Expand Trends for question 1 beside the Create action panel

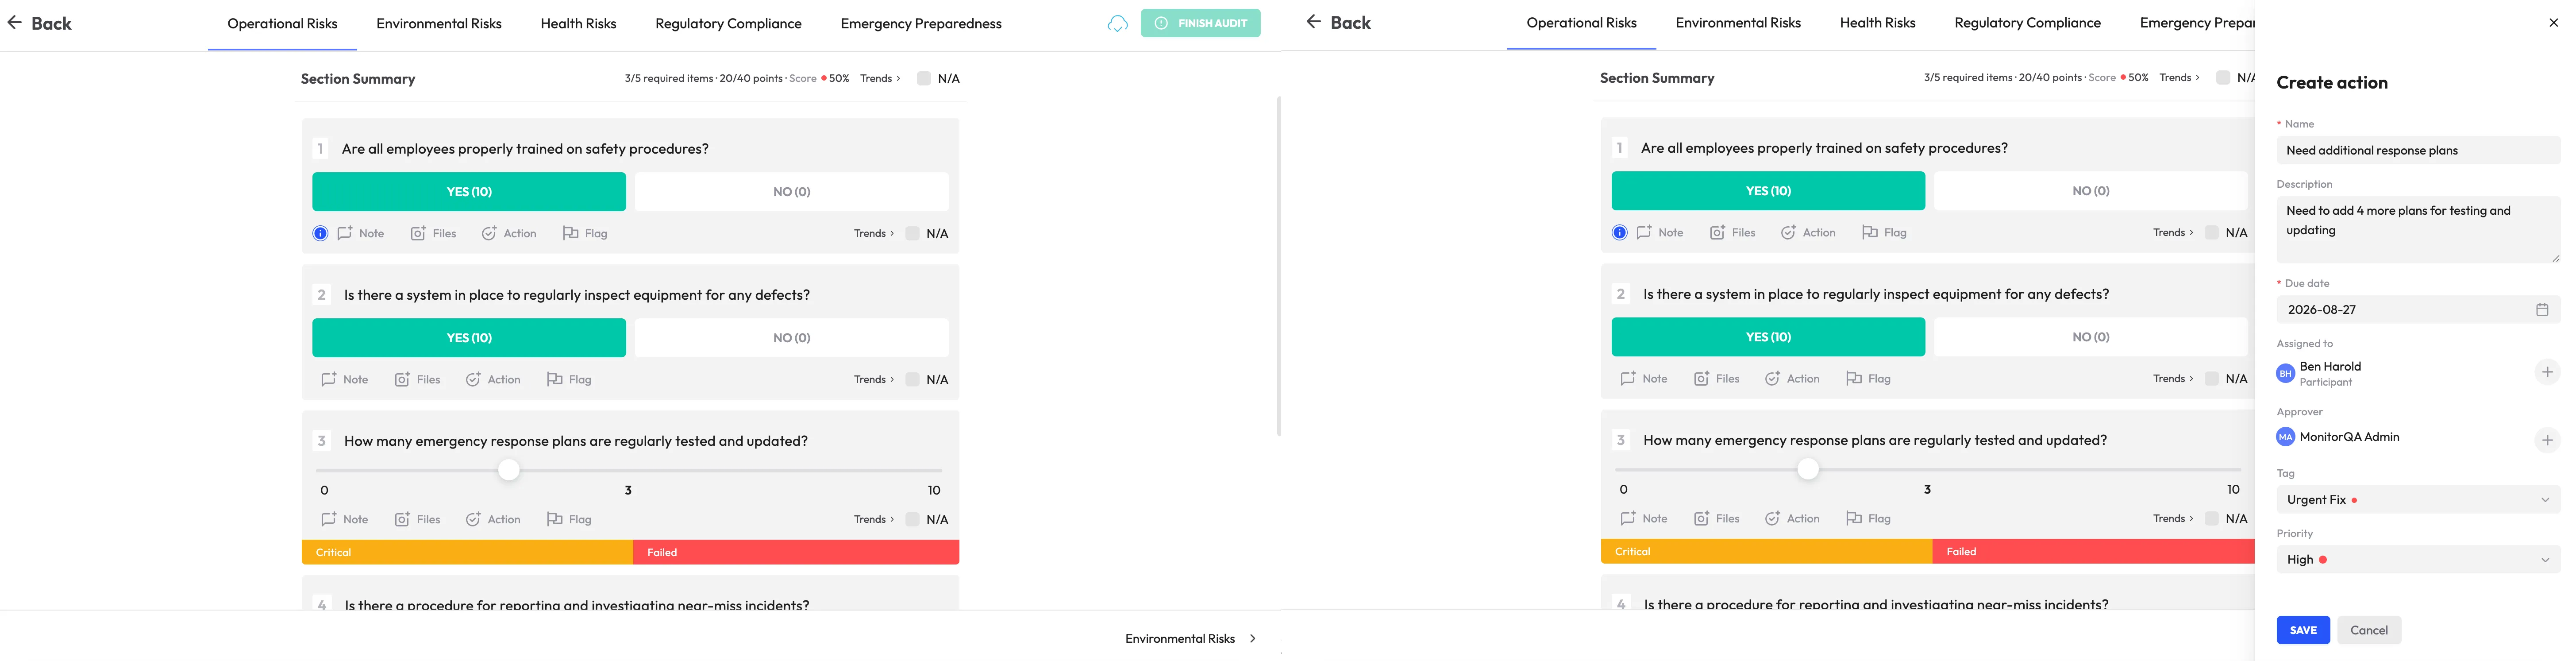[x=2173, y=232]
